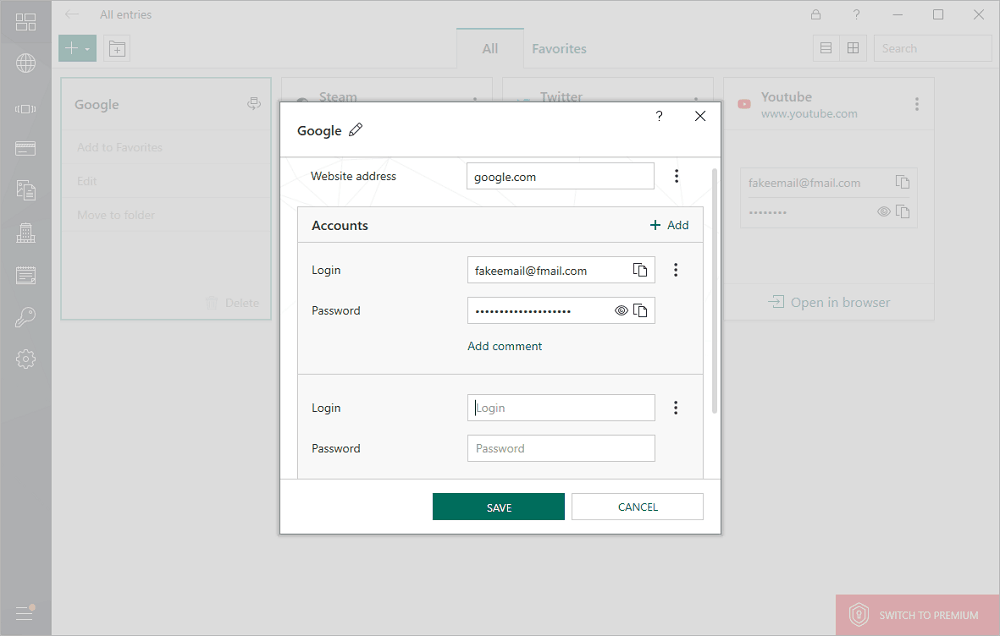Click the Search box in the toolbar

click(932, 48)
